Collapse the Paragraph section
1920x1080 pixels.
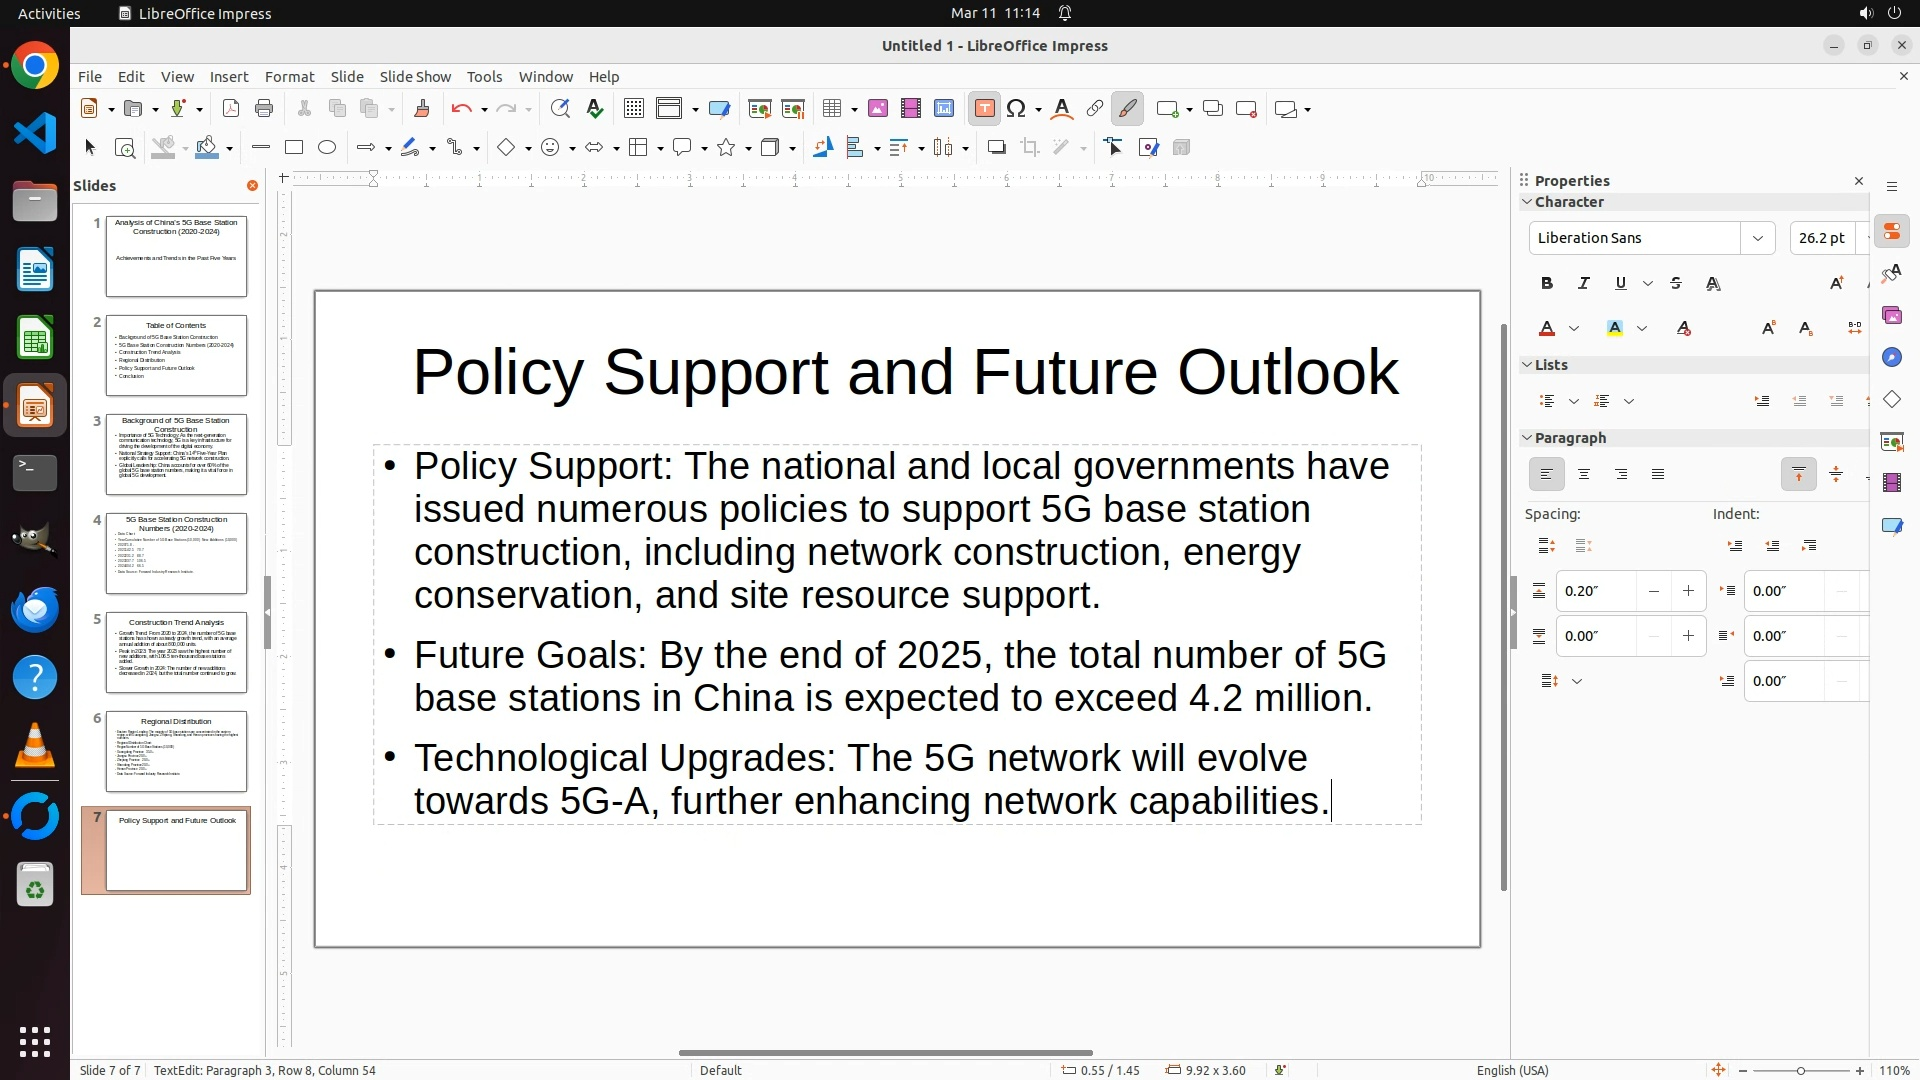[x=1527, y=438]
